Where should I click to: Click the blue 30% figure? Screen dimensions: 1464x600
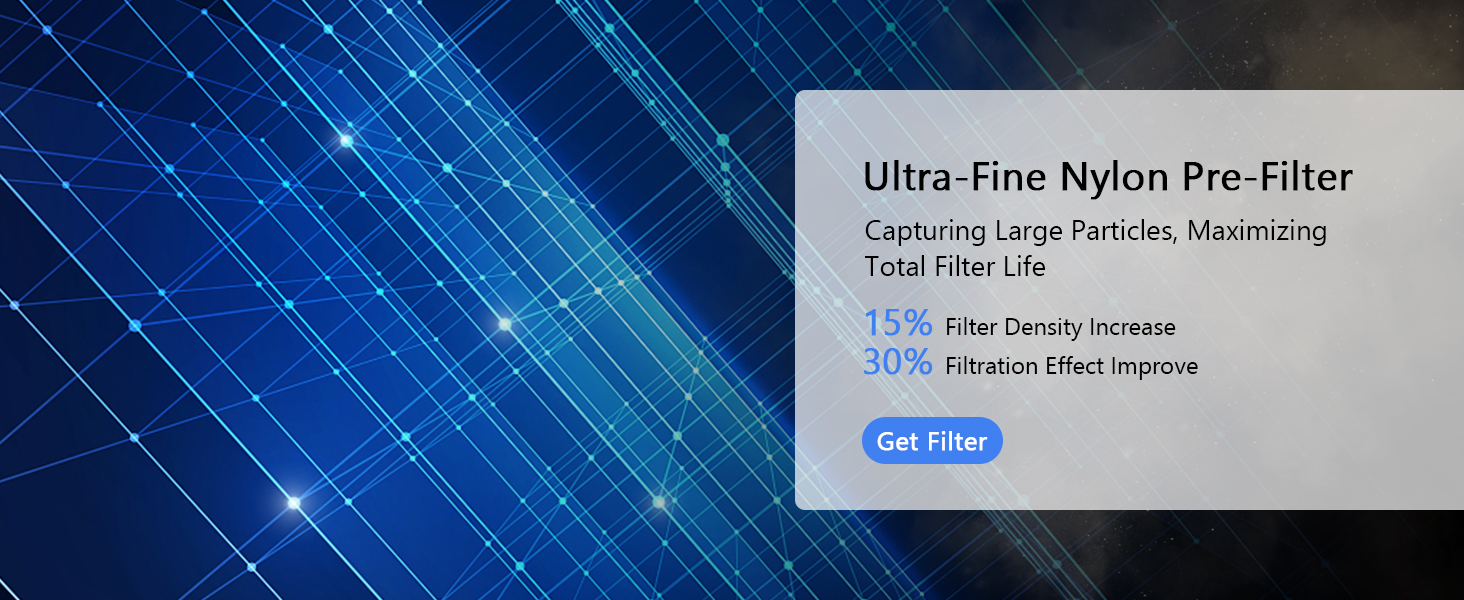(898, 362)
